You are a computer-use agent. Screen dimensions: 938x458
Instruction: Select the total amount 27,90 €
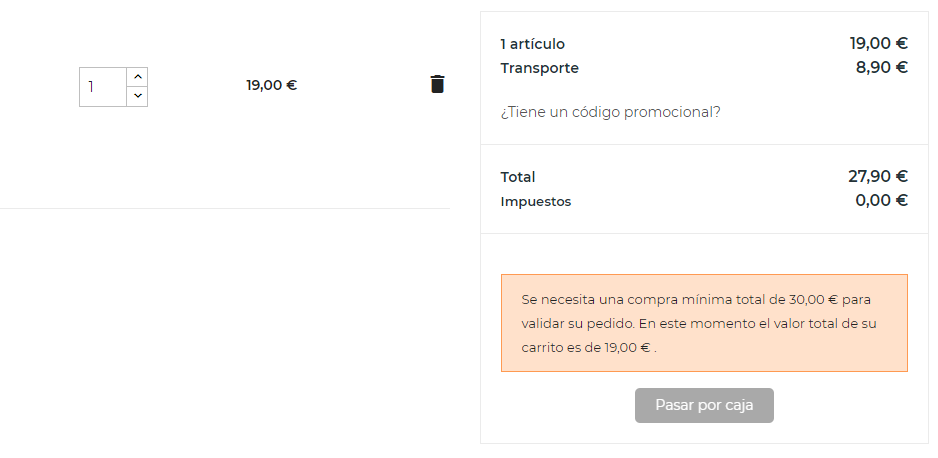877,176
